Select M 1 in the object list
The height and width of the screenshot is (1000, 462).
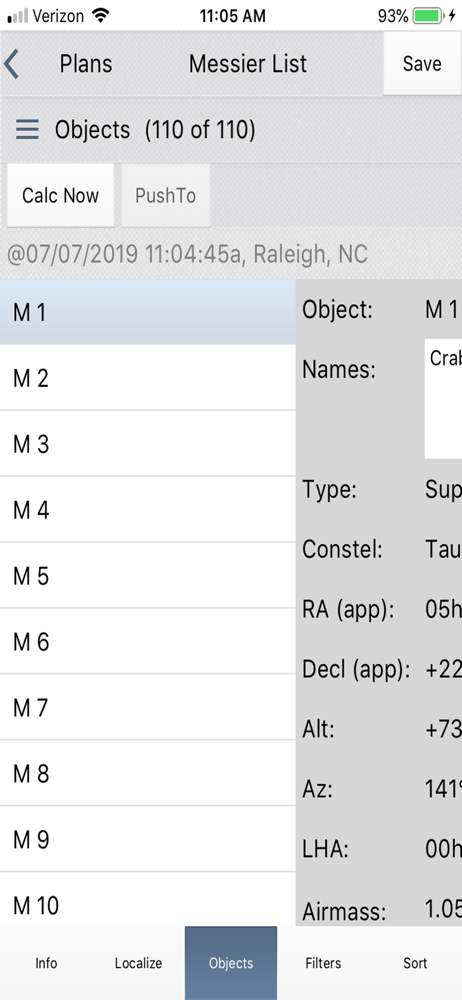coord(147,312)
